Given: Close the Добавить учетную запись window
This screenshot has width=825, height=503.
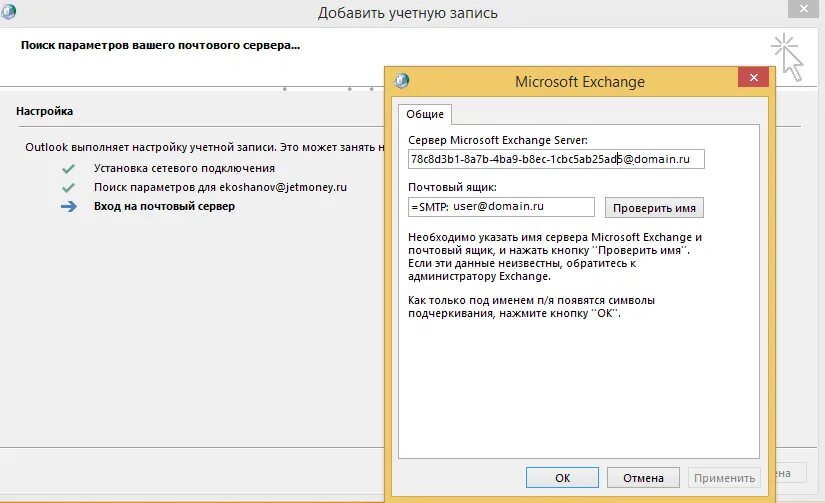Looking at the screenshot, I should (x=804, y=9).
